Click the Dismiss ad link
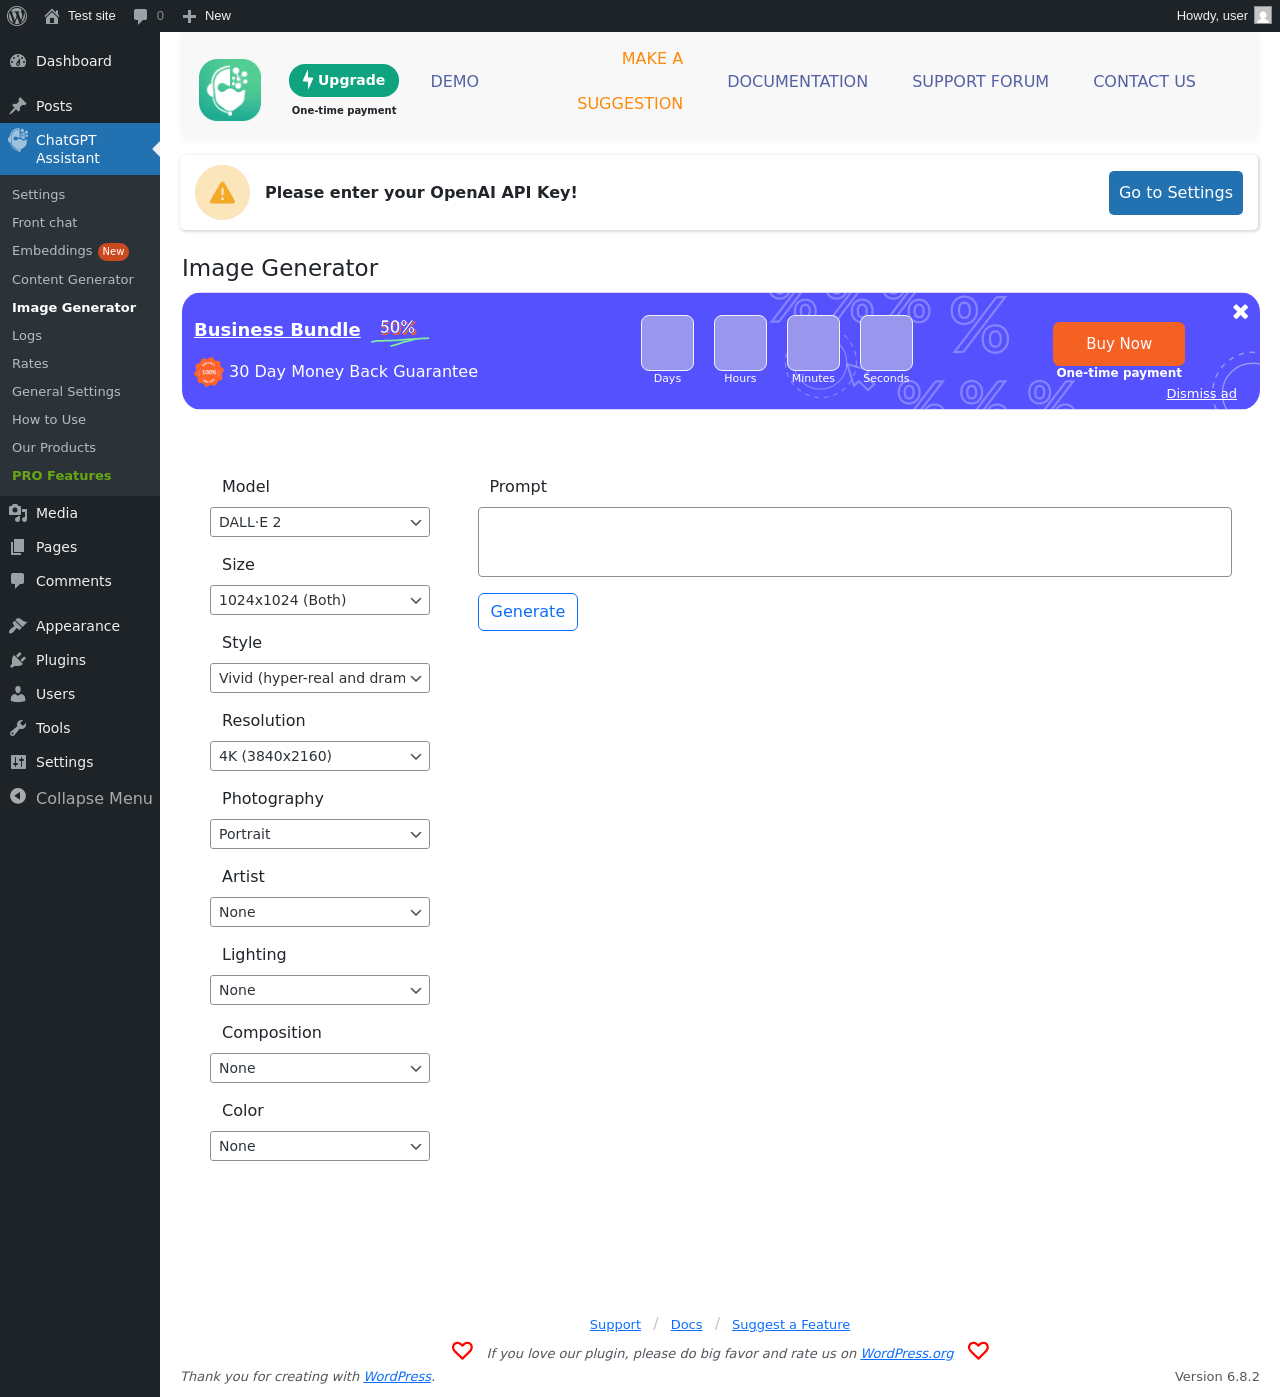Image resolution: width=1280 pixels, height=1397 pixels. 1201,394
